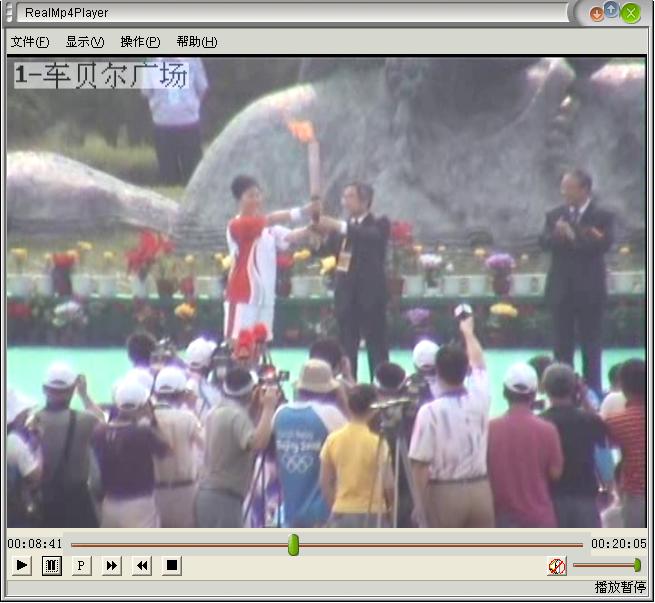
Task: Stop video playback
Action: pos(172,566)
